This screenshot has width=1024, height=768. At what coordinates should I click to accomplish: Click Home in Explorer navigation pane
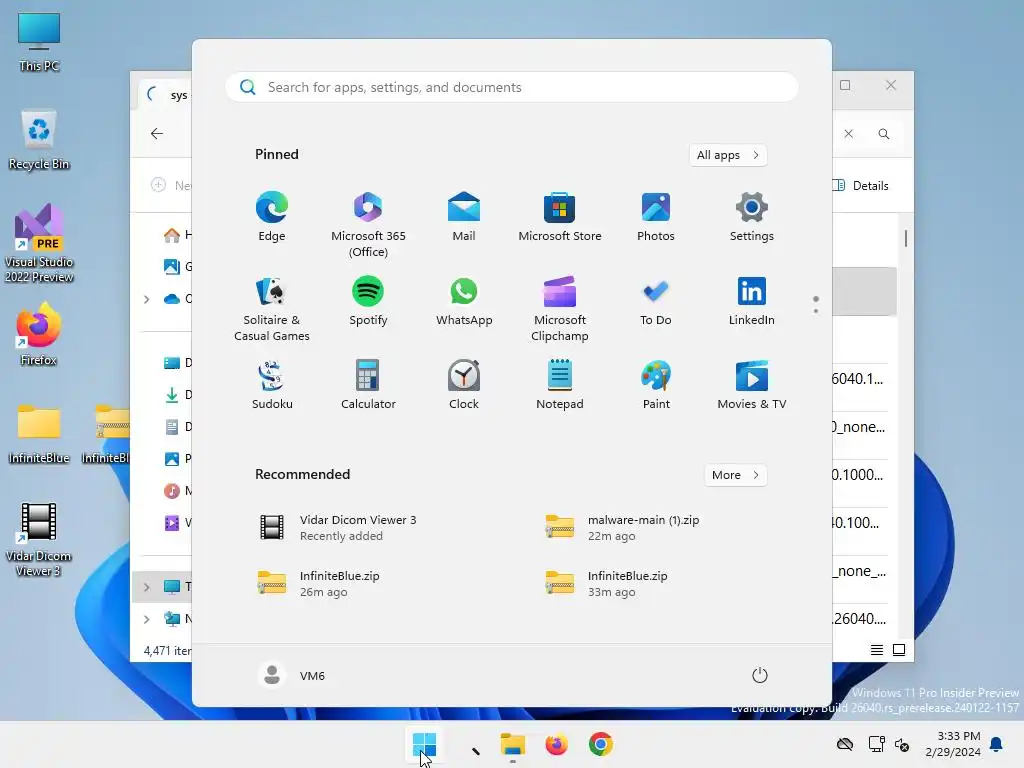[x=178, y=235]
